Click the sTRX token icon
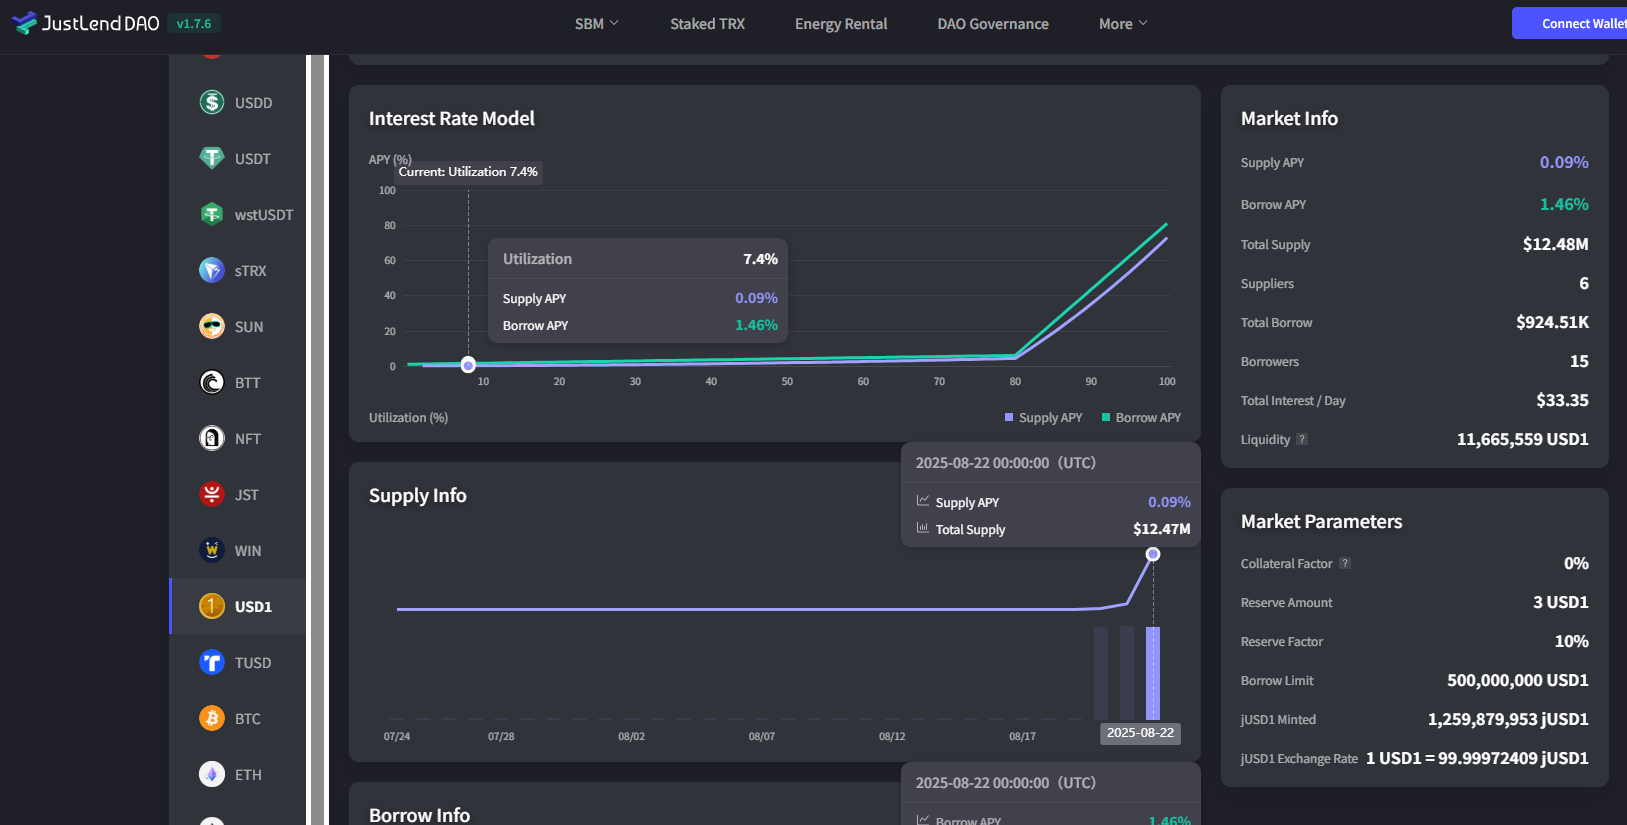This screenshot has width=1627, height=825. pos(212,270)
